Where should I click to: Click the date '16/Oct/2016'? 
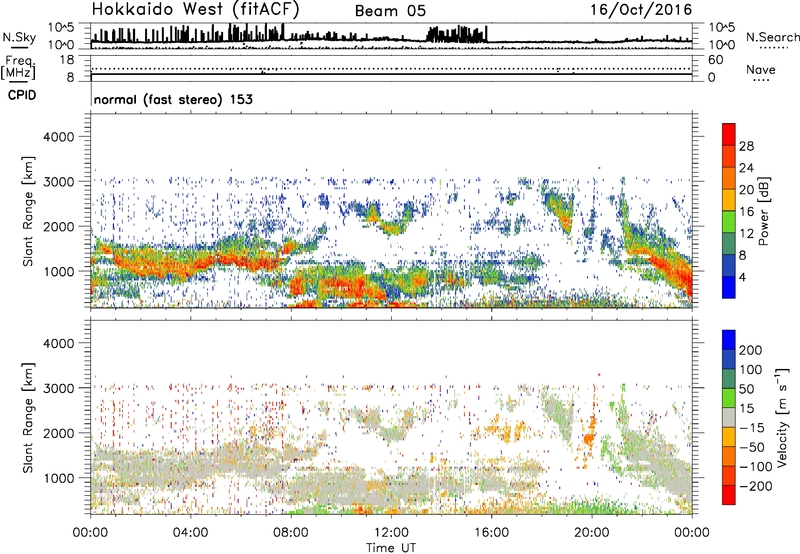(641, 10)
